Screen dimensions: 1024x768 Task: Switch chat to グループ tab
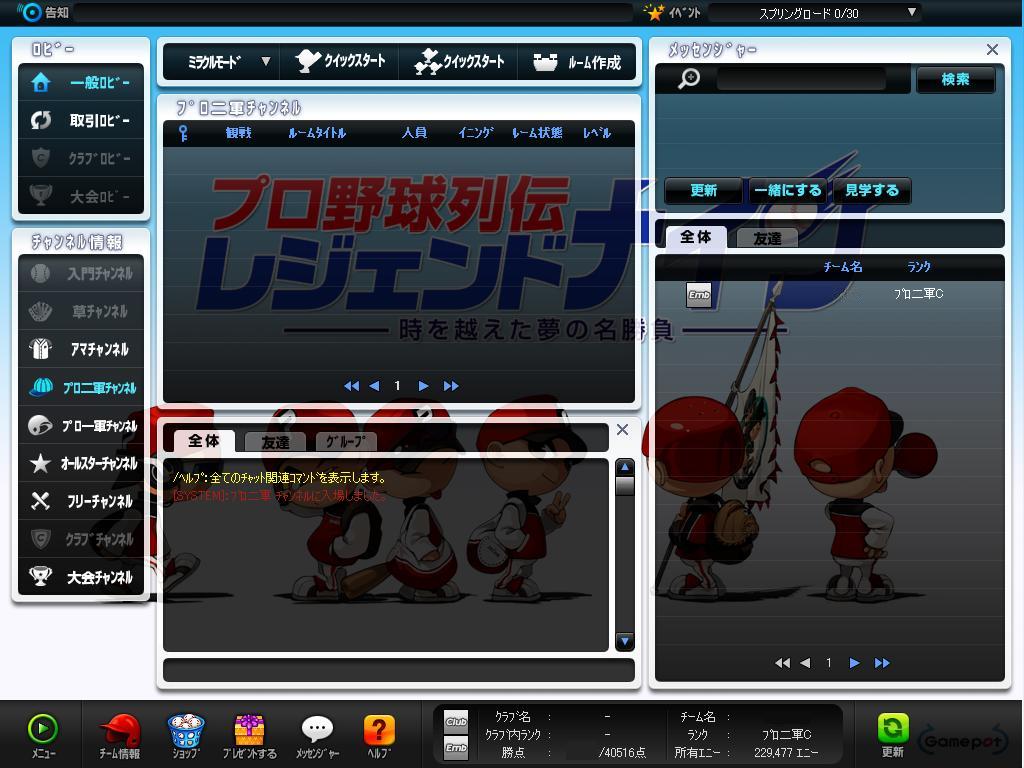346,442
